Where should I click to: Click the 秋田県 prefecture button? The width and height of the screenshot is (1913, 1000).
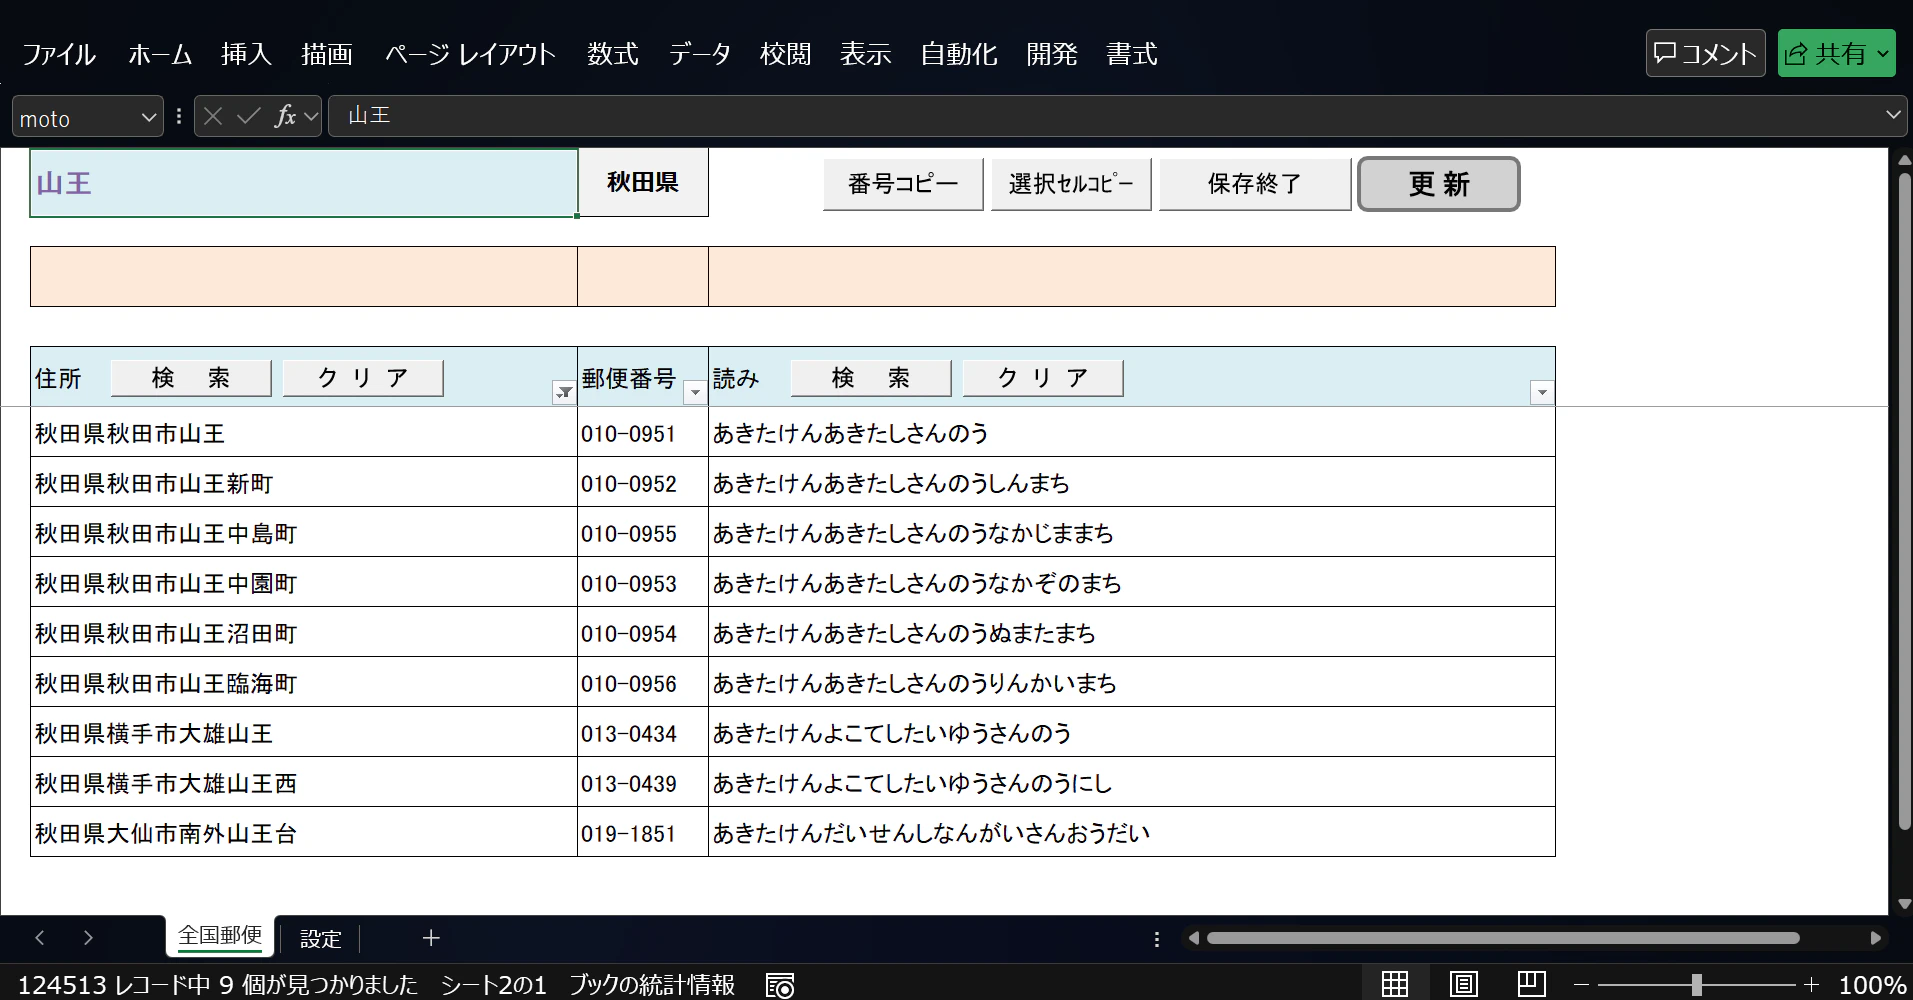(x=643, y=182)
